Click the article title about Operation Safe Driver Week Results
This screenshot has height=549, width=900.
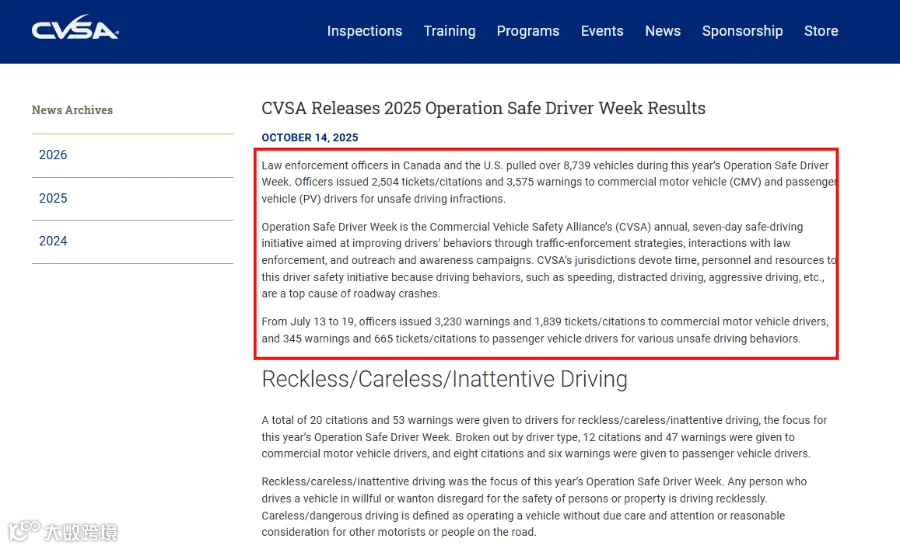point(483,108)
